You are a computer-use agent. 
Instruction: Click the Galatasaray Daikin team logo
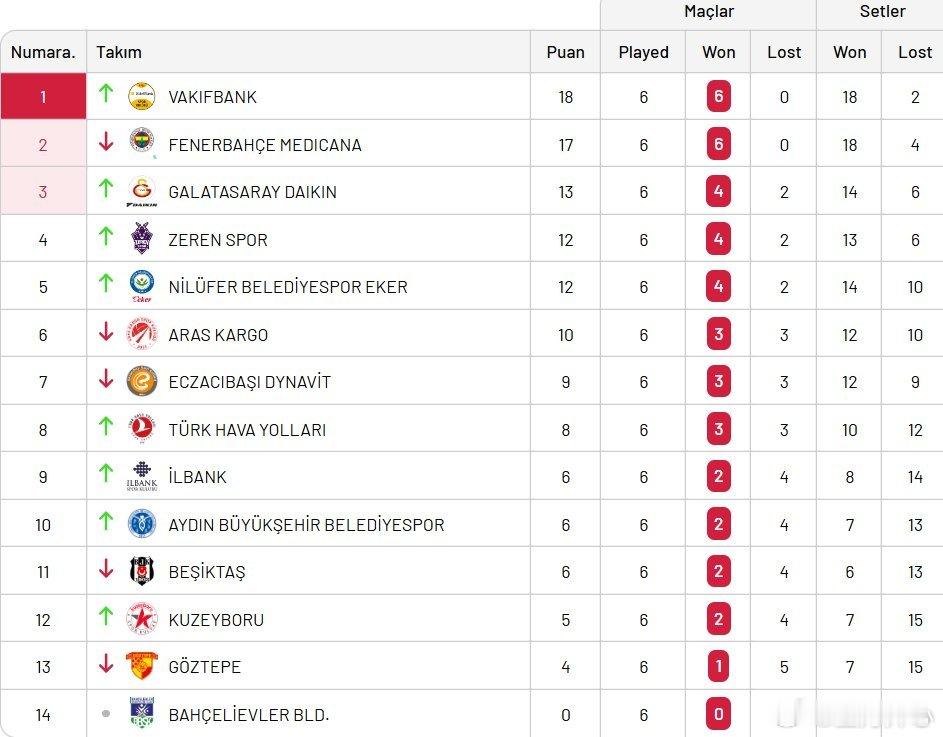pos(142,191)
